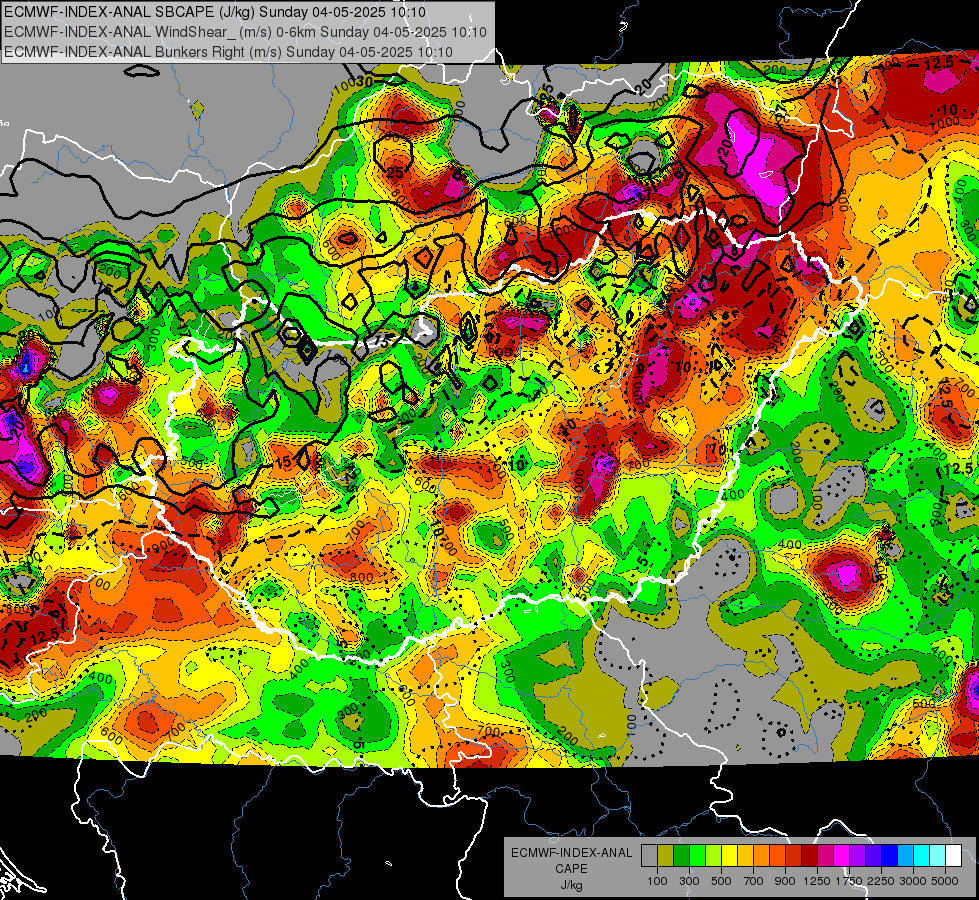Click the legend tick label 1250

point(817,881)
